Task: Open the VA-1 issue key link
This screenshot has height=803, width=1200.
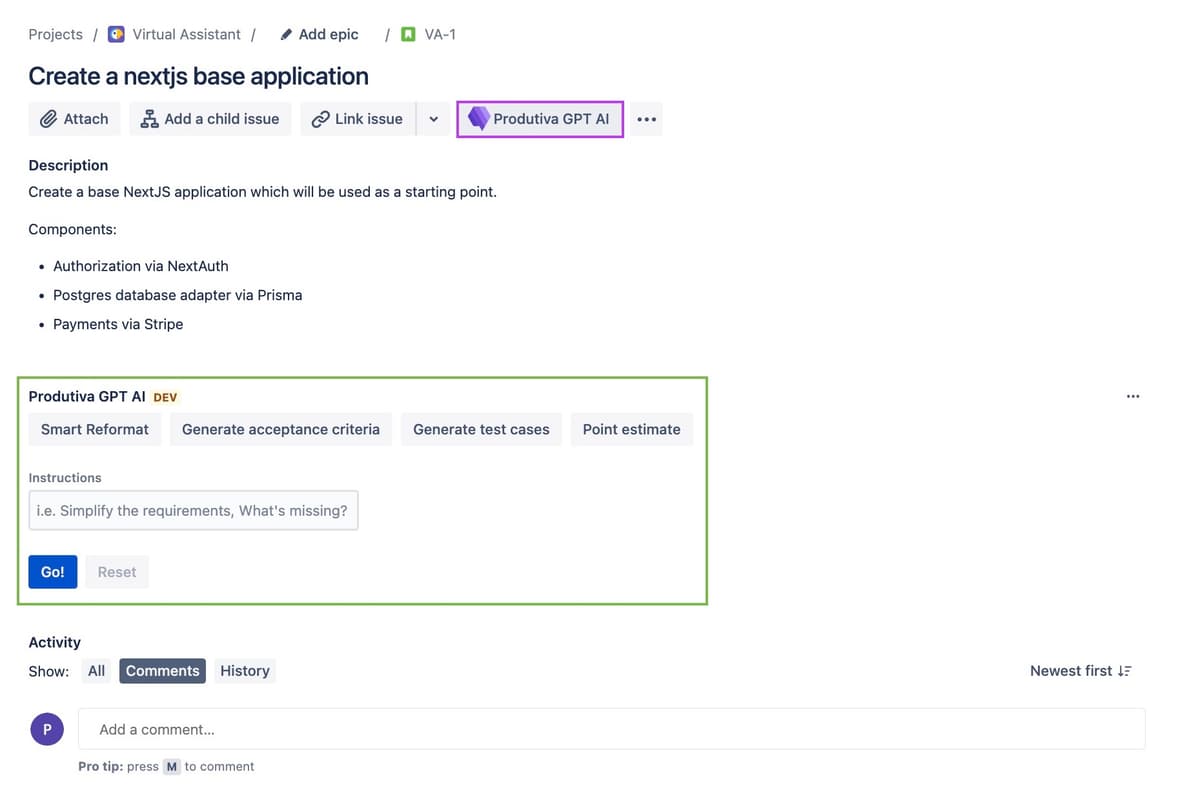Action: 441,34
